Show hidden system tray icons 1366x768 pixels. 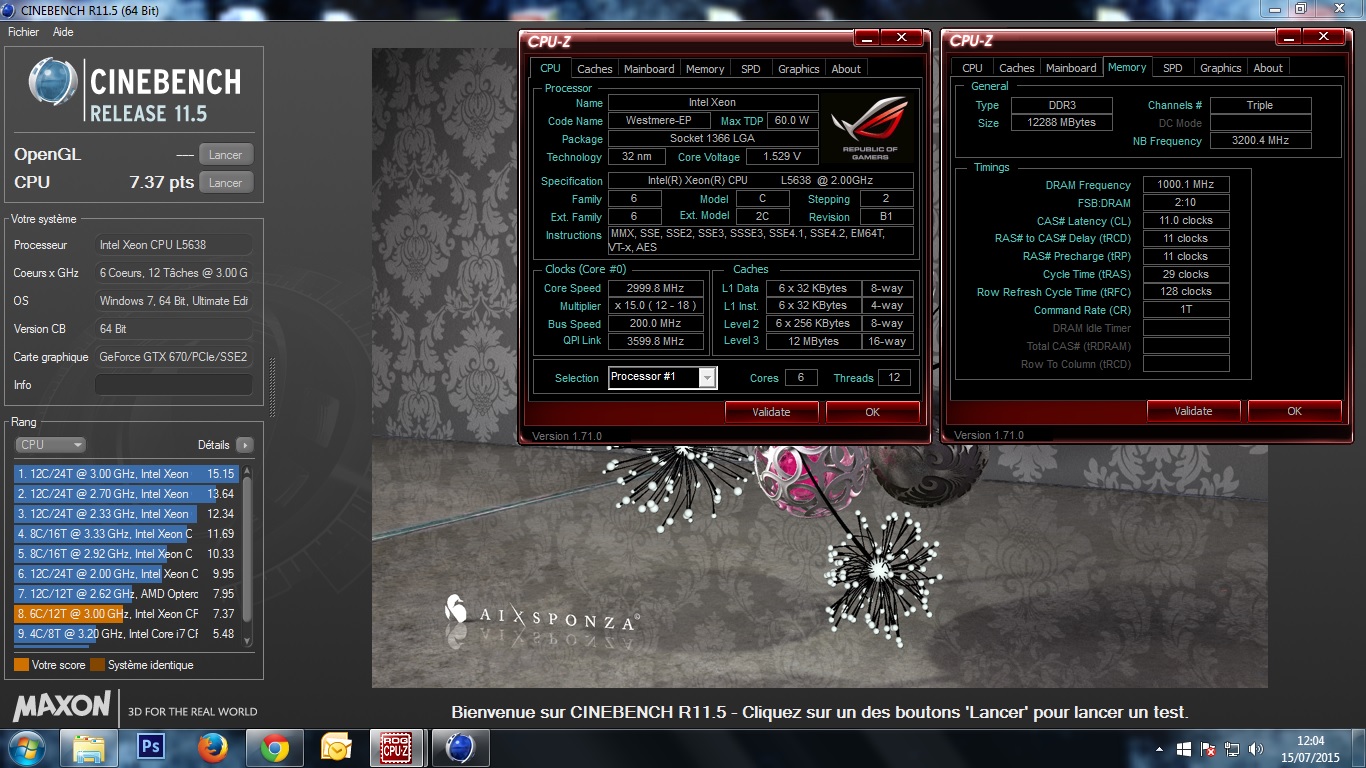coord(1159,748)
